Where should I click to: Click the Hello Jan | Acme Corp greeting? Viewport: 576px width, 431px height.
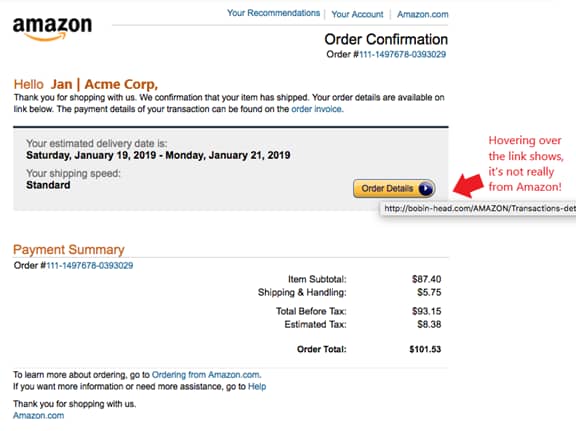(86, 85)
